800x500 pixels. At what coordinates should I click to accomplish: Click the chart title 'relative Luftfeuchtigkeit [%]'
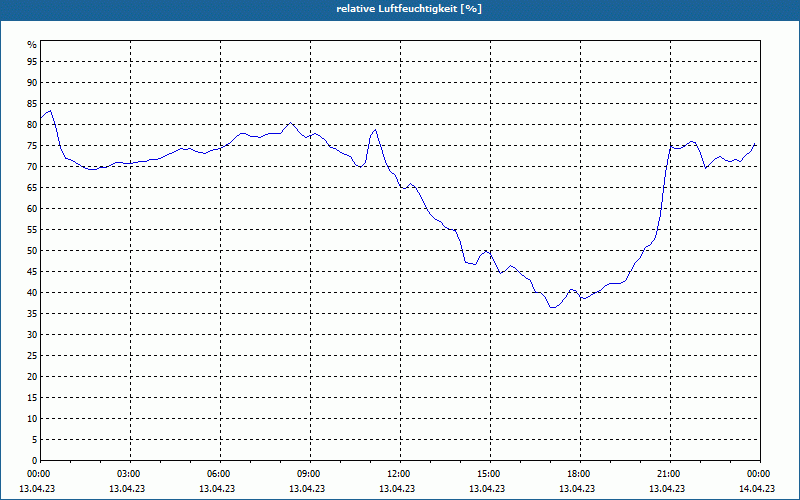click(409, 9)
